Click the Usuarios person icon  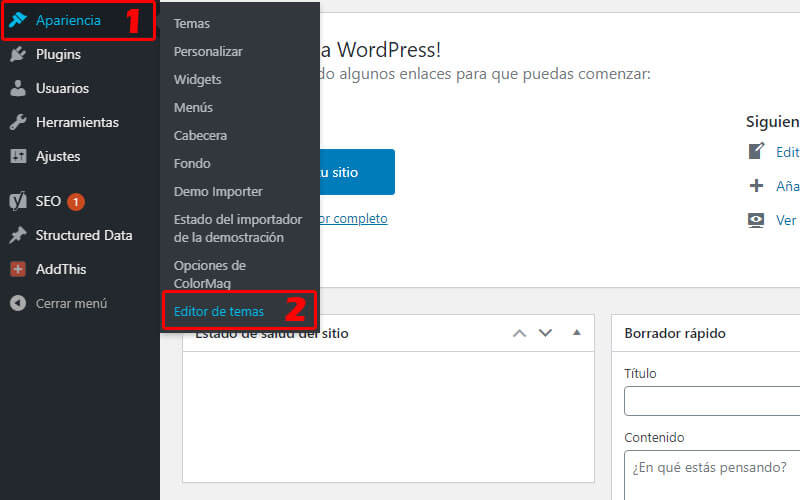point(18,88)
